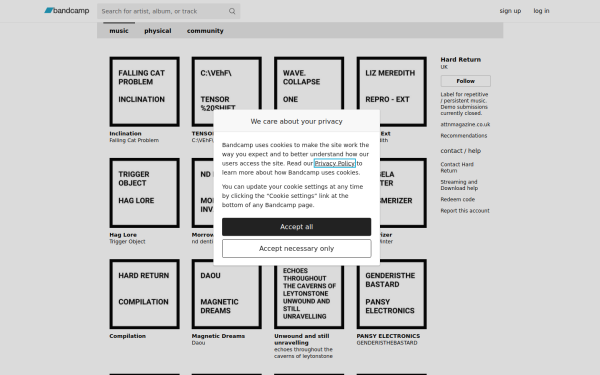The height and width of the screenshot is (375, 600).
Task: Switch to the music tab
Action: [x=119, y=31]
